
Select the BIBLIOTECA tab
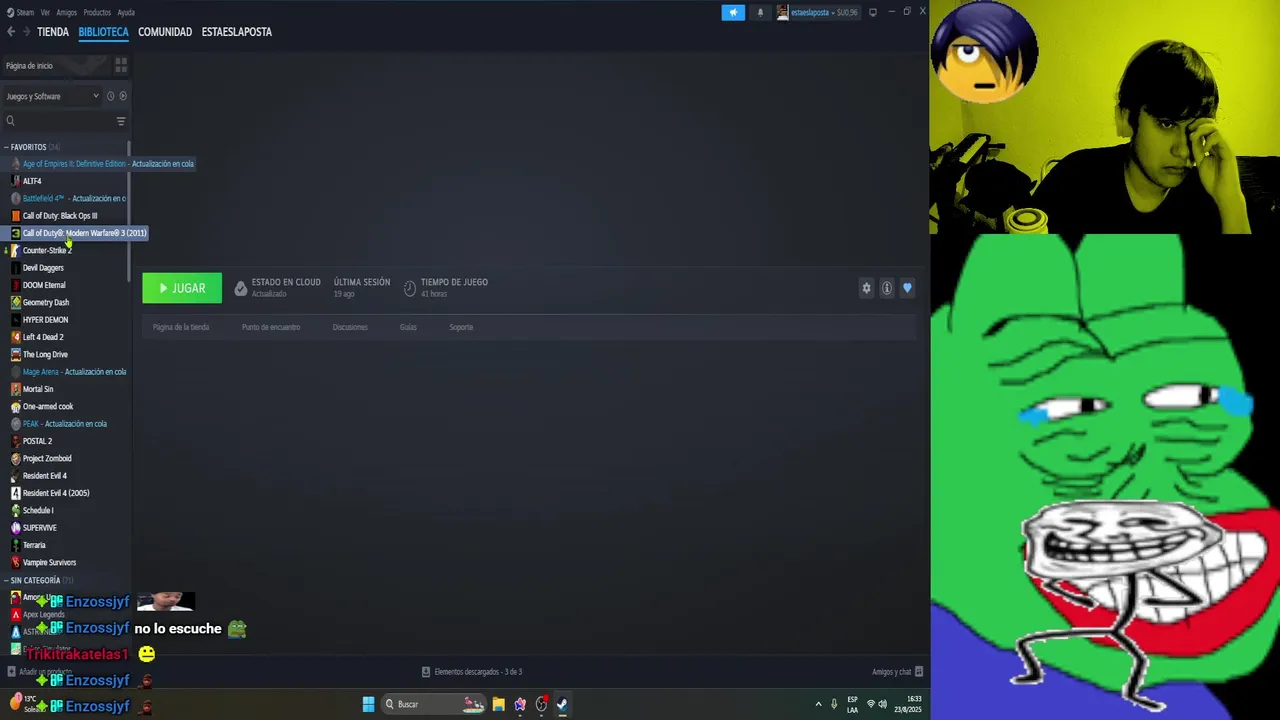(104, 32)
